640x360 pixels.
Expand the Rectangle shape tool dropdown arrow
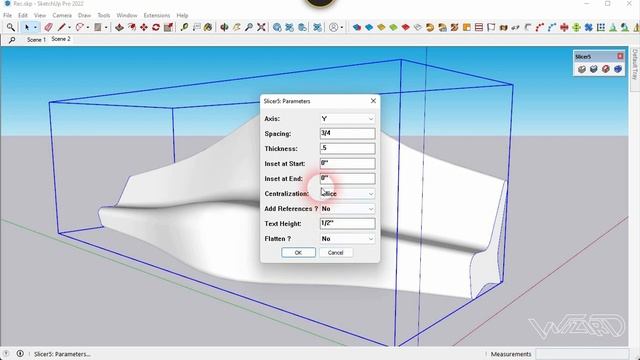[x=106, y=28]
